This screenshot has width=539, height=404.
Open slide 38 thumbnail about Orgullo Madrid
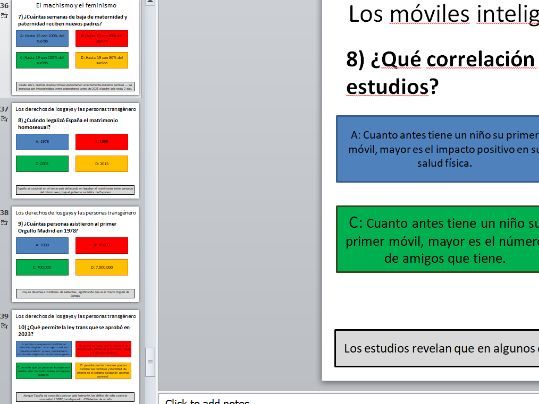[76, 254]
